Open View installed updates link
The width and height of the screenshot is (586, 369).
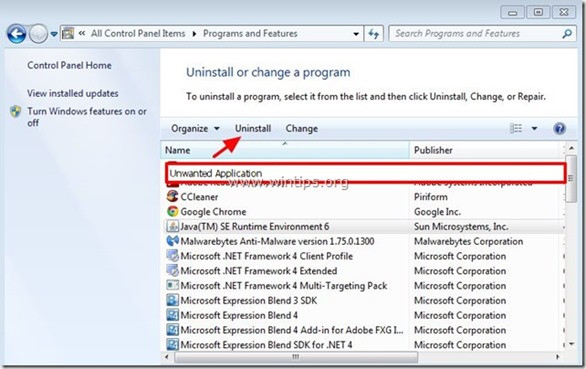click(73, 93)
